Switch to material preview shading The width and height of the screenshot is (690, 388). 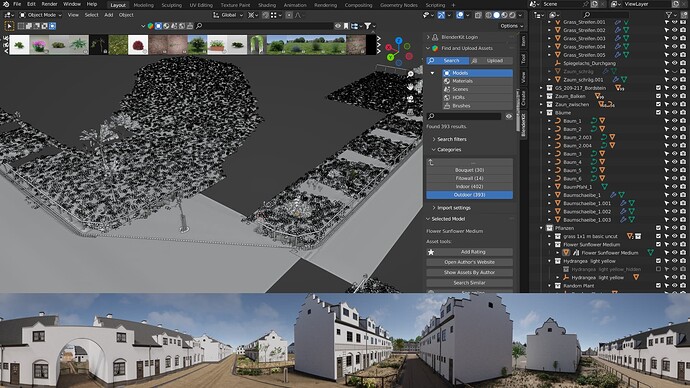click(504, 15)
